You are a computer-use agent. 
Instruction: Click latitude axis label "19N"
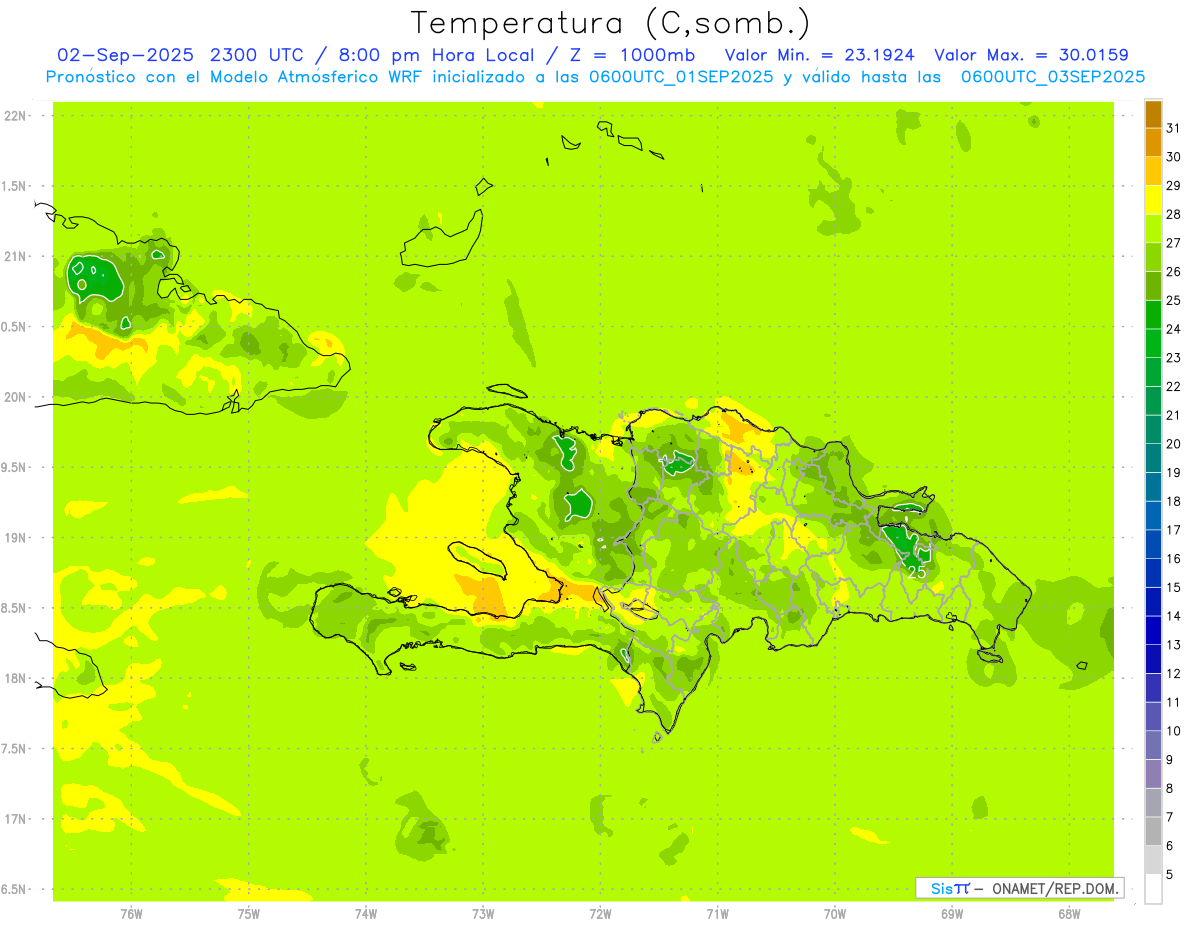pos(16,538)
